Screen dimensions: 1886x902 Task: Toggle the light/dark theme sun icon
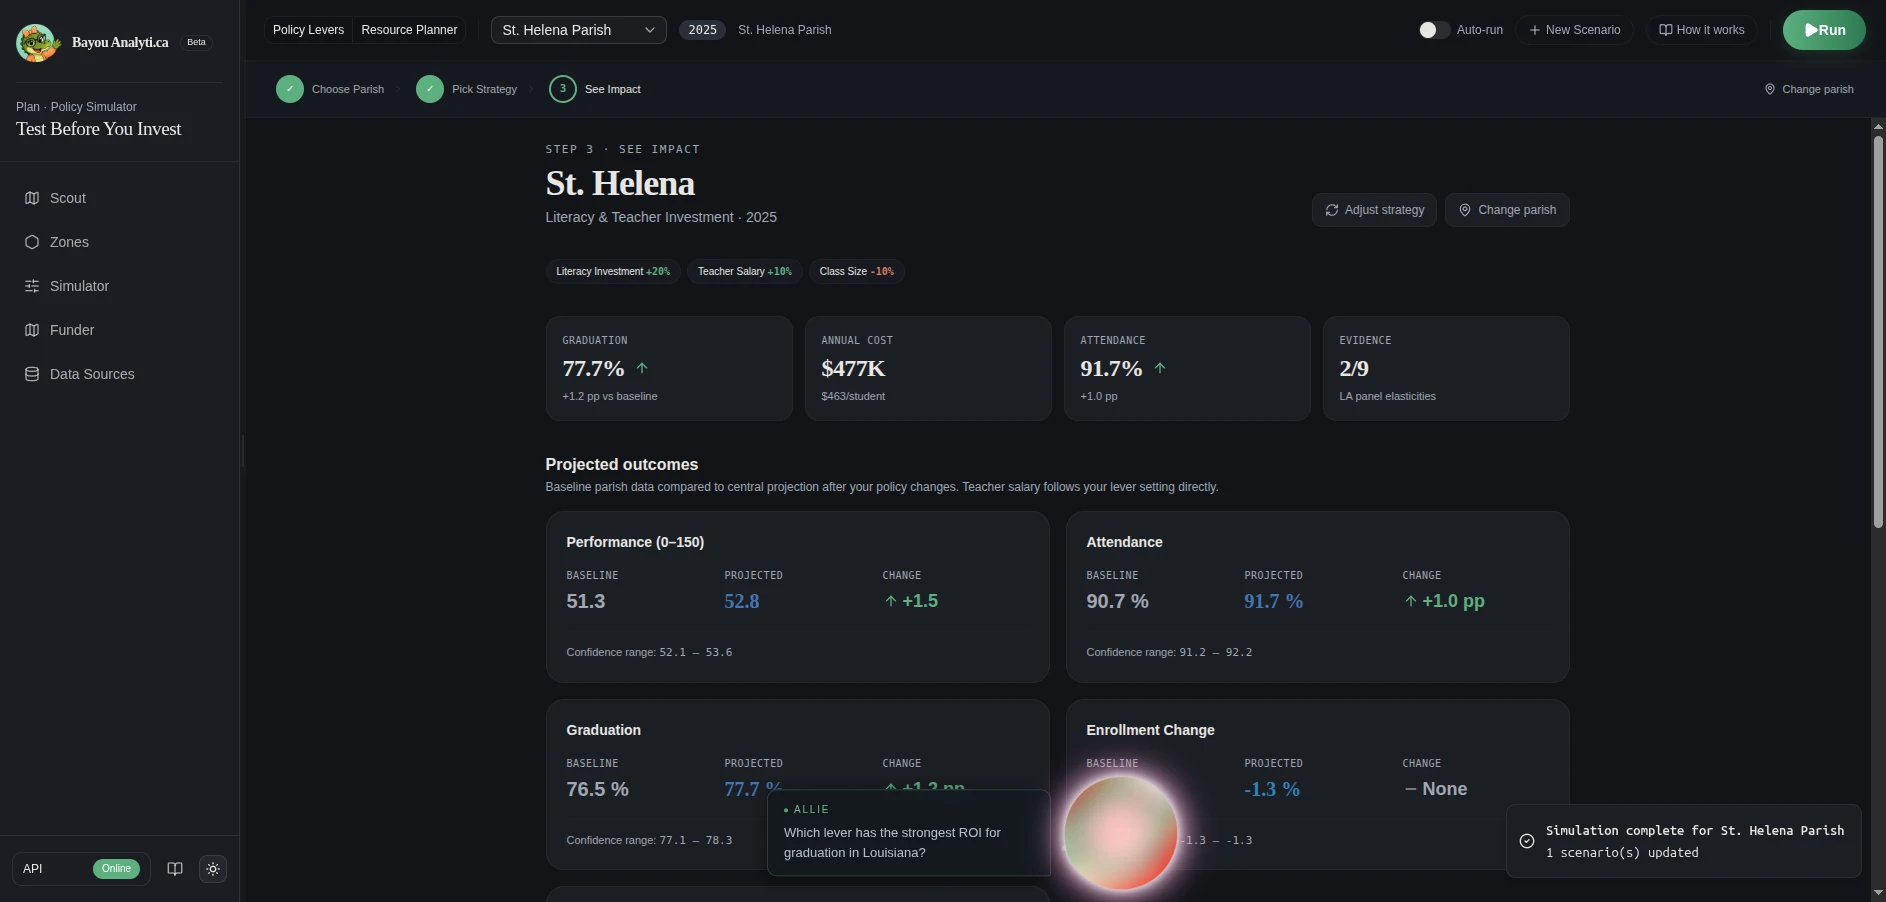tap(213, 869)
